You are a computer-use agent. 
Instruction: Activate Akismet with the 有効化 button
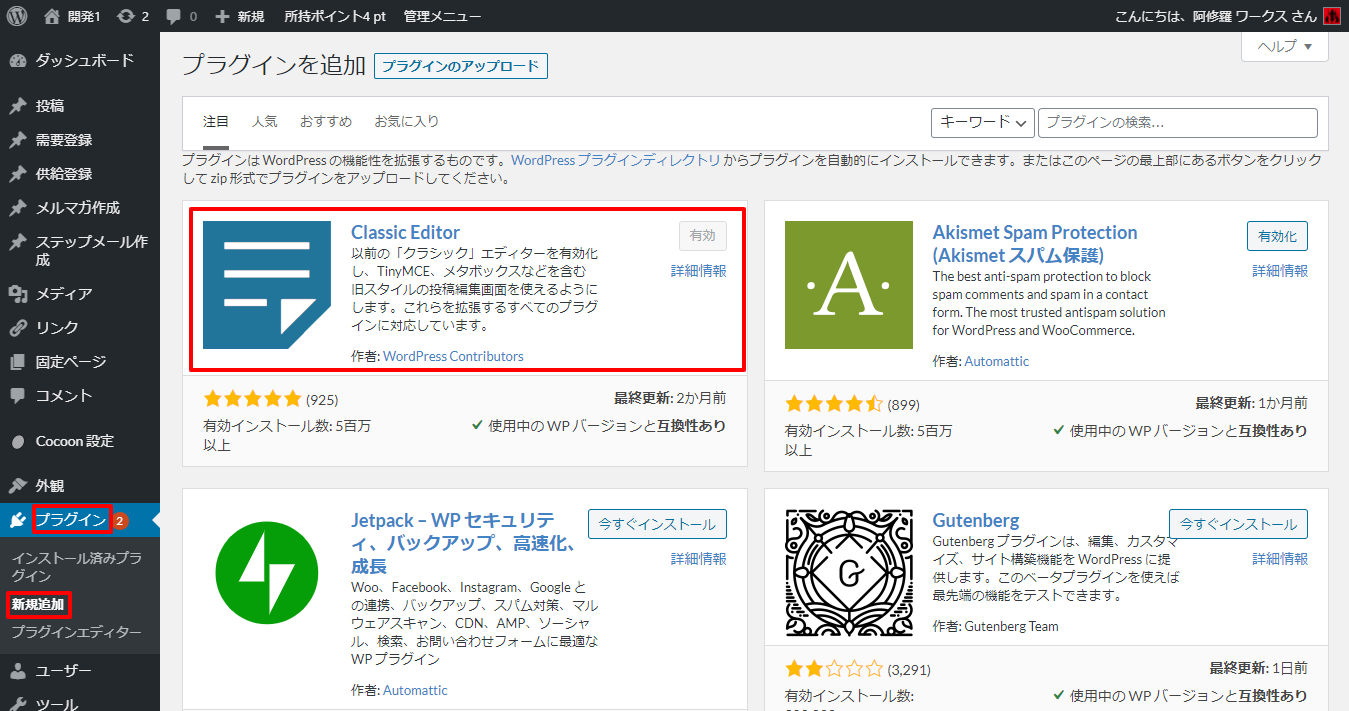coord(1277,236)
